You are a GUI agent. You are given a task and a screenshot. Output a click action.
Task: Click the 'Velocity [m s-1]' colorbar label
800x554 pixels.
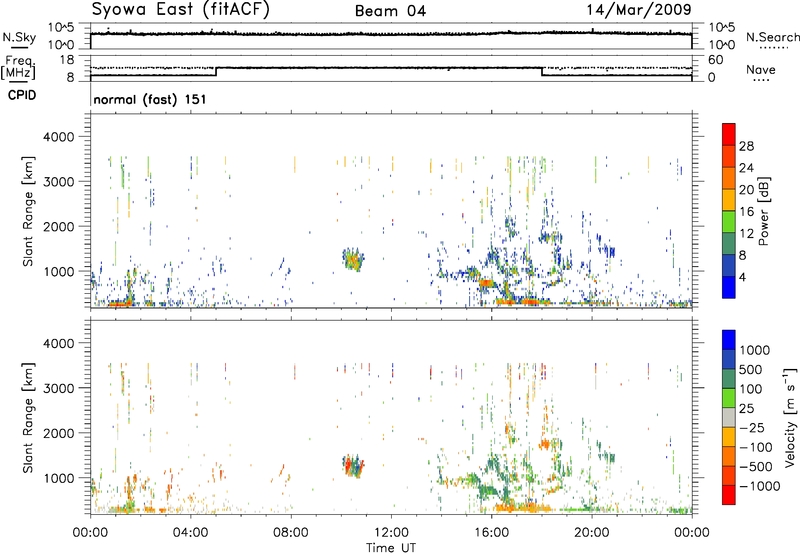(x=790, y=417)
